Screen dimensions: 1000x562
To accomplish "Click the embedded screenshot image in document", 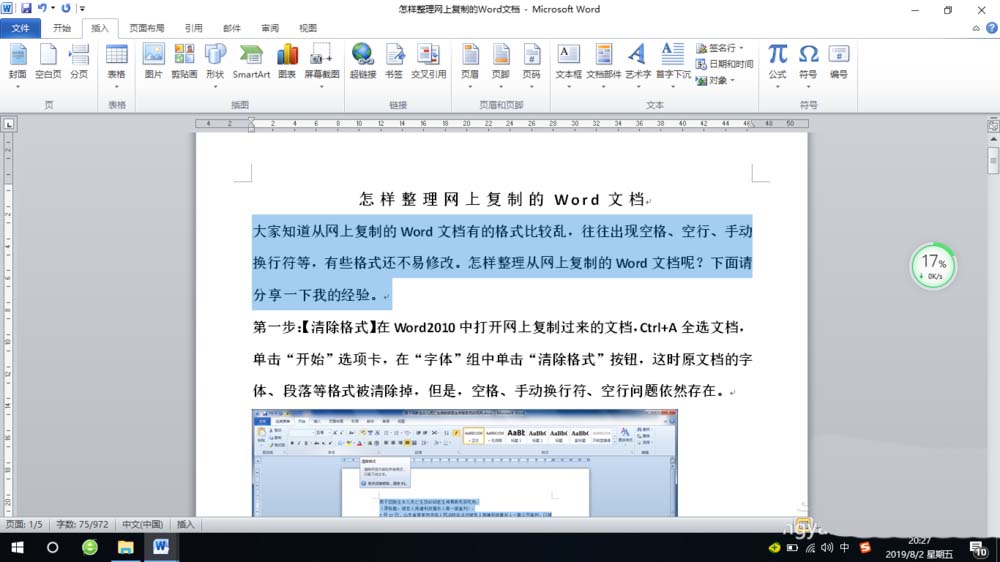I will pyautogui.click(x=465, y=463).
